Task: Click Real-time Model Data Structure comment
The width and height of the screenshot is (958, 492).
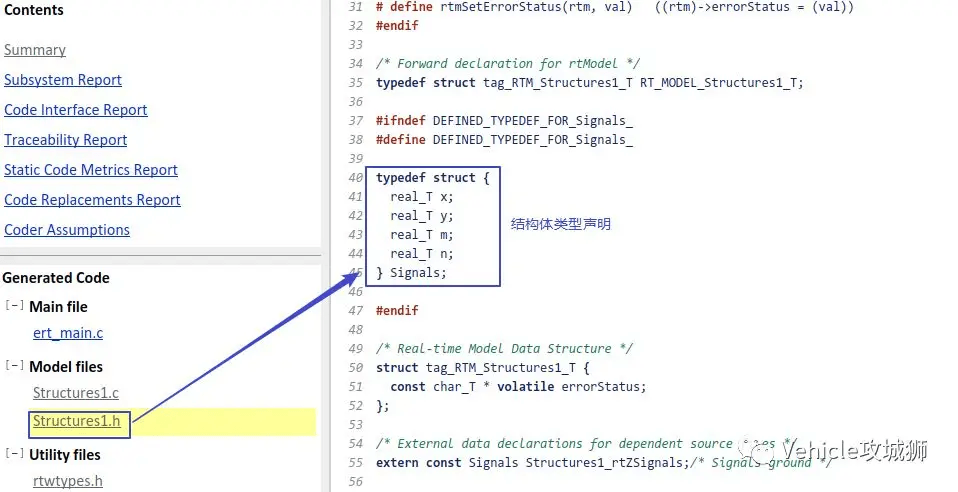Action: tap(504, 348)
